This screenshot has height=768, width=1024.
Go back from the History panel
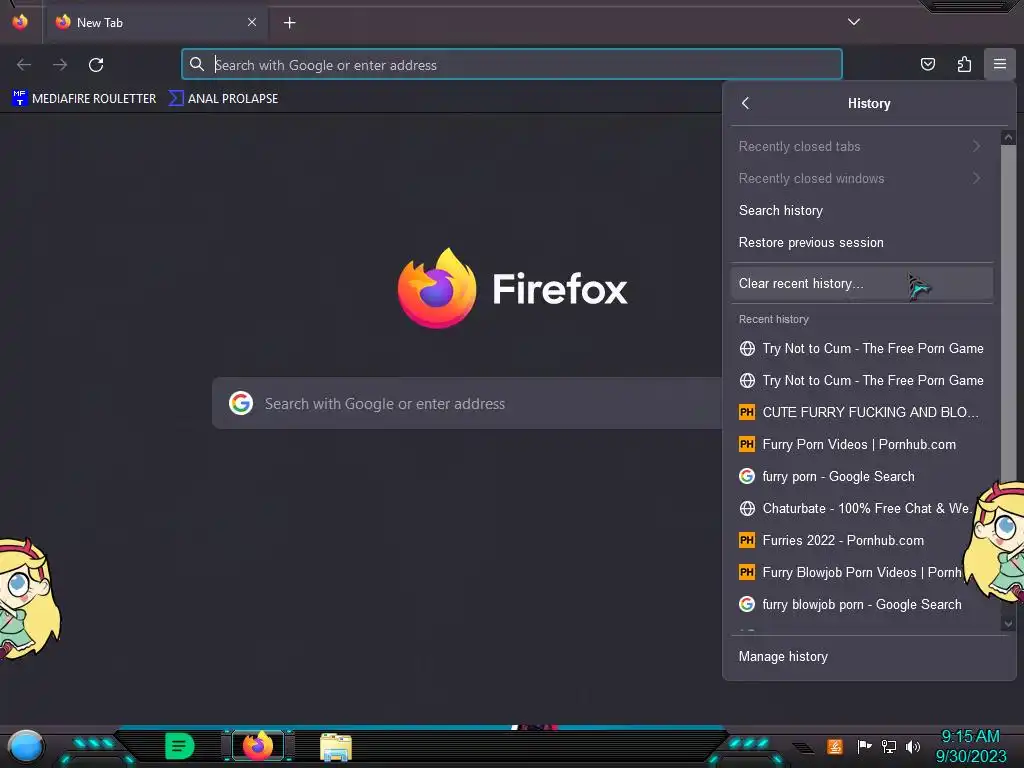click(745, 103)
